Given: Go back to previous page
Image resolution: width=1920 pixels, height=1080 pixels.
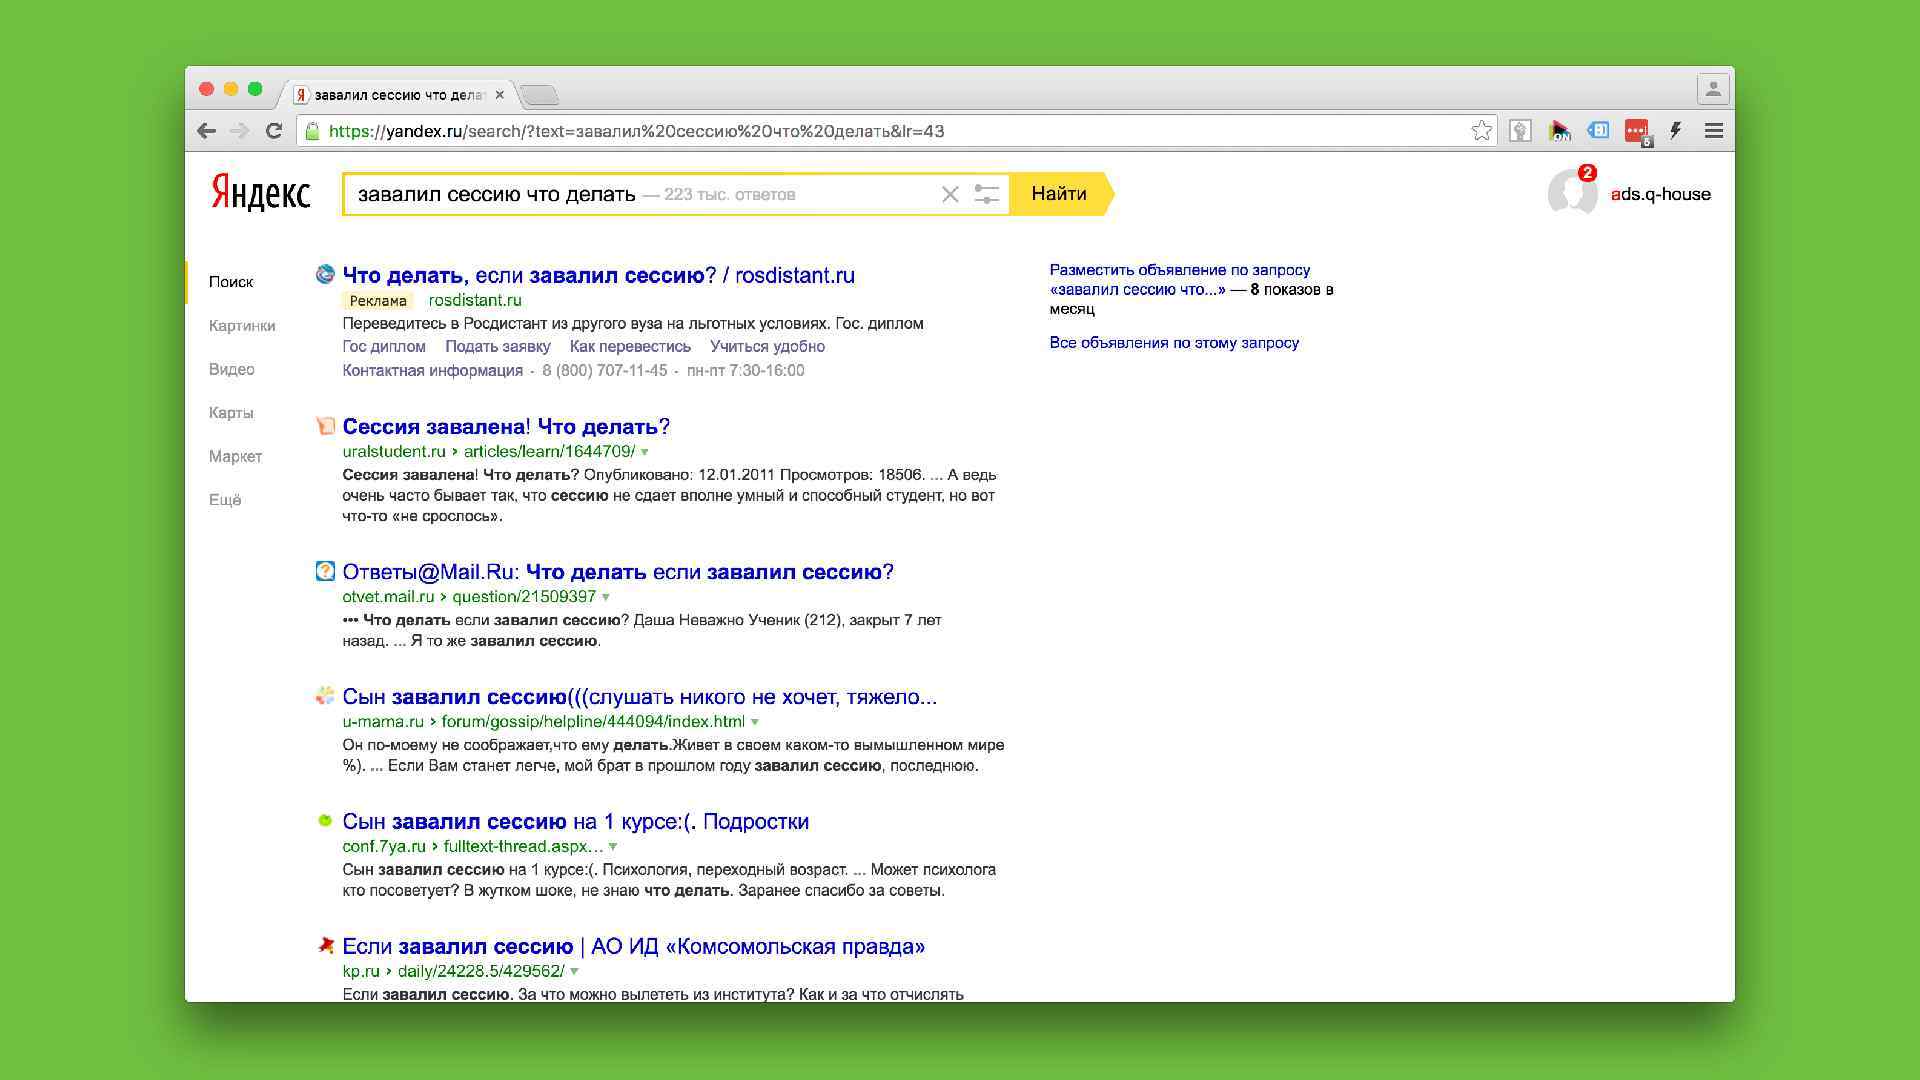Looking at the screenshot, I should [206, 131].
